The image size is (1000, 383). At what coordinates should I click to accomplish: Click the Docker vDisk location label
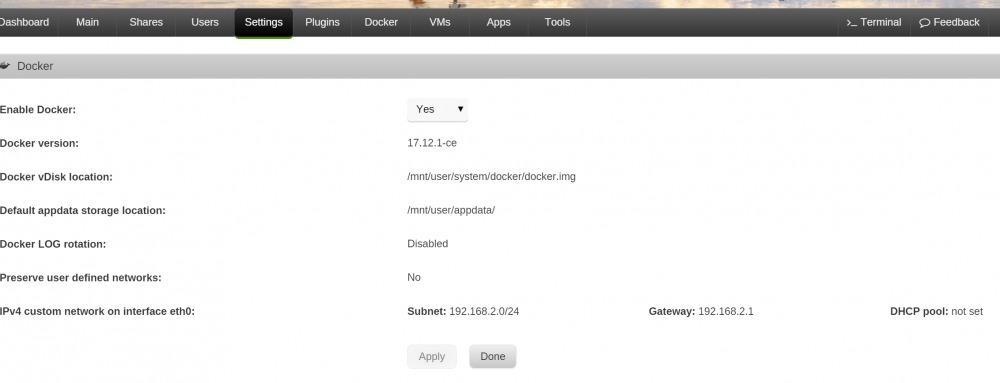(56, 177)
